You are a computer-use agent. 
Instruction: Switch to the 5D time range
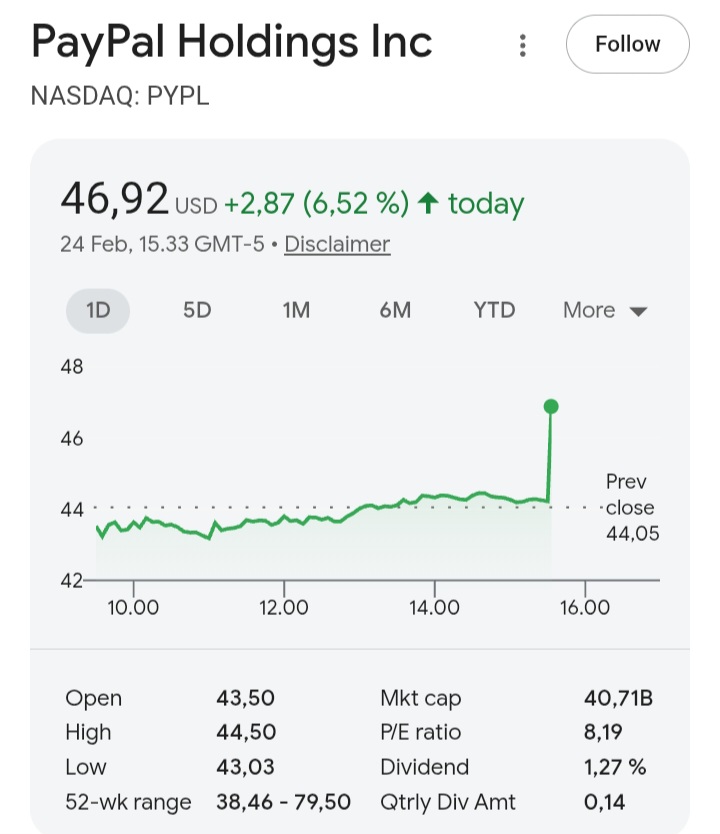[197, 310]
